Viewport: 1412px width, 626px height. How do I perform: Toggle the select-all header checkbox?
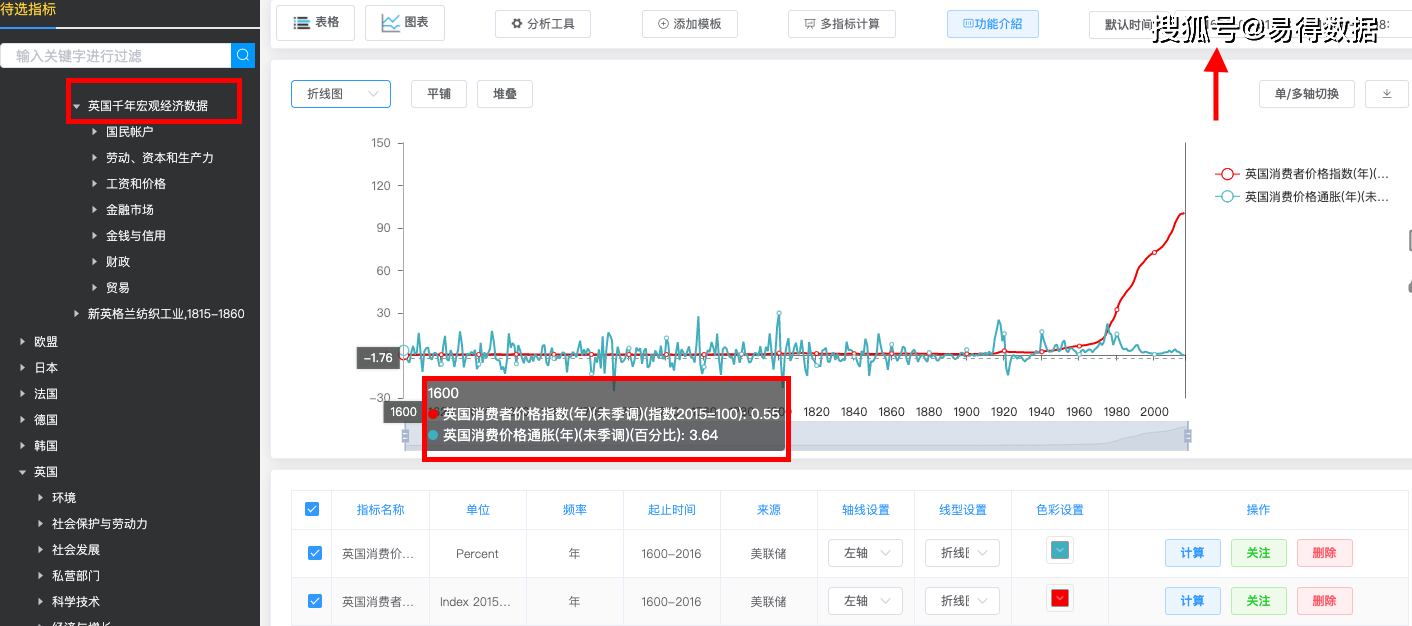(312, 509)
